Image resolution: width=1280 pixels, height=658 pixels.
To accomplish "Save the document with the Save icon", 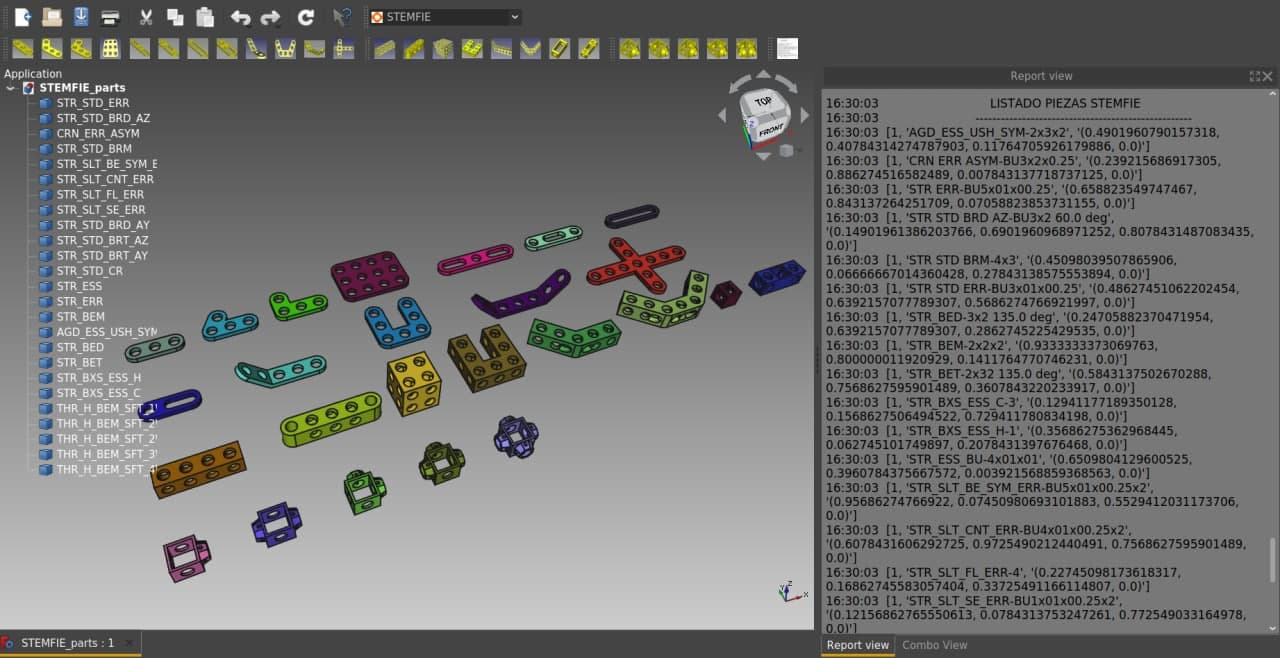I will [81, 17].
